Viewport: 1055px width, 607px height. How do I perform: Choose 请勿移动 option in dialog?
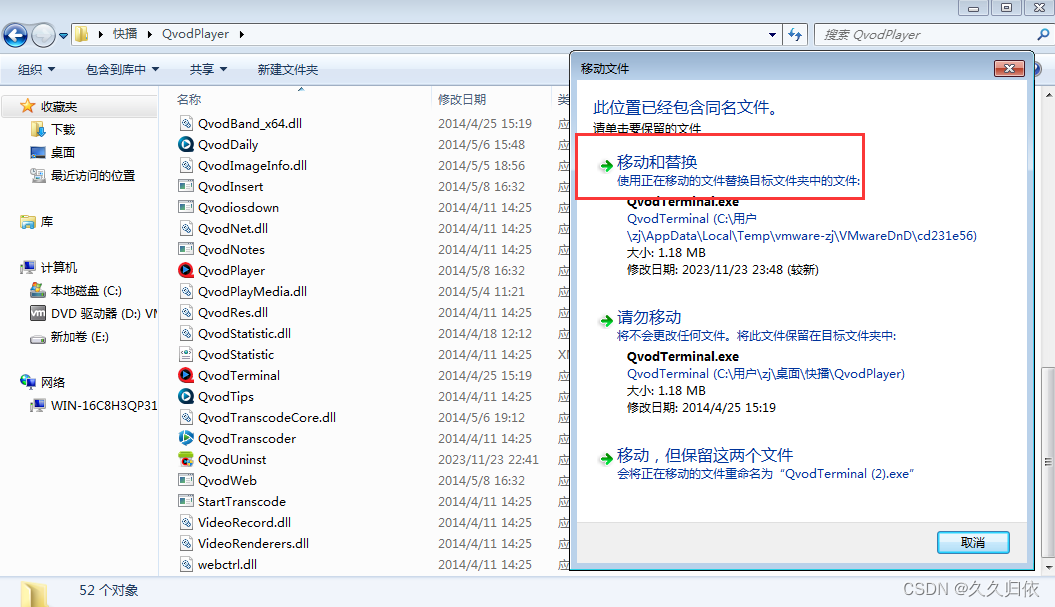pyautogui.click(x=649, y=318)
